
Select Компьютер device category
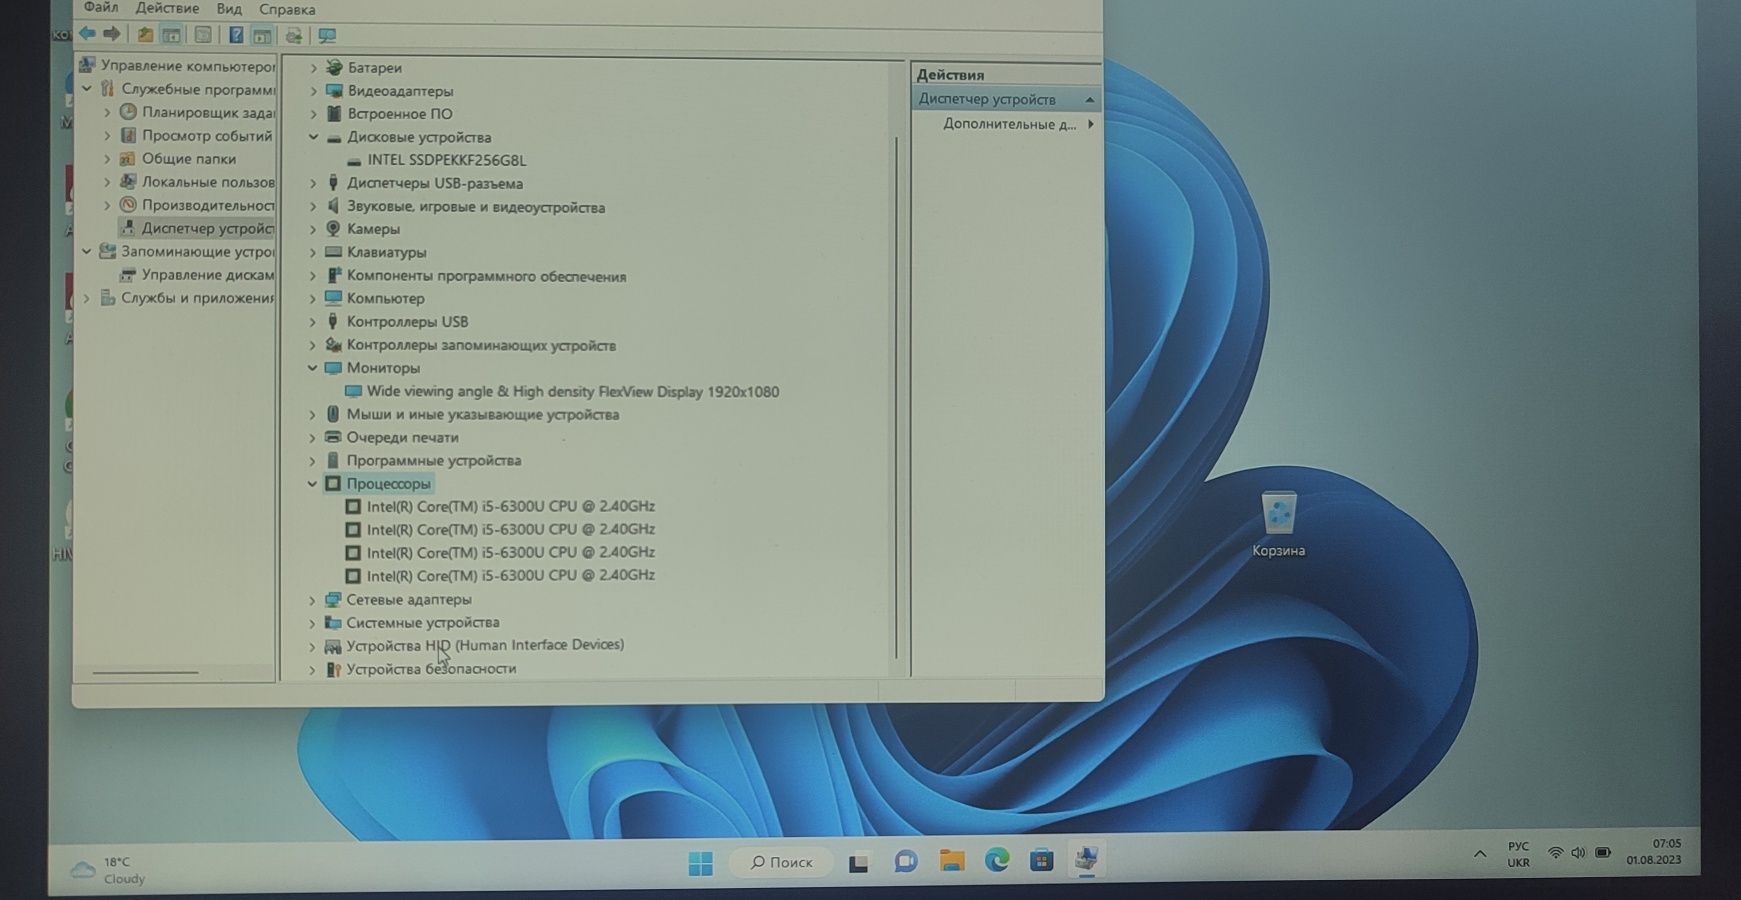[x=385, y=299]
